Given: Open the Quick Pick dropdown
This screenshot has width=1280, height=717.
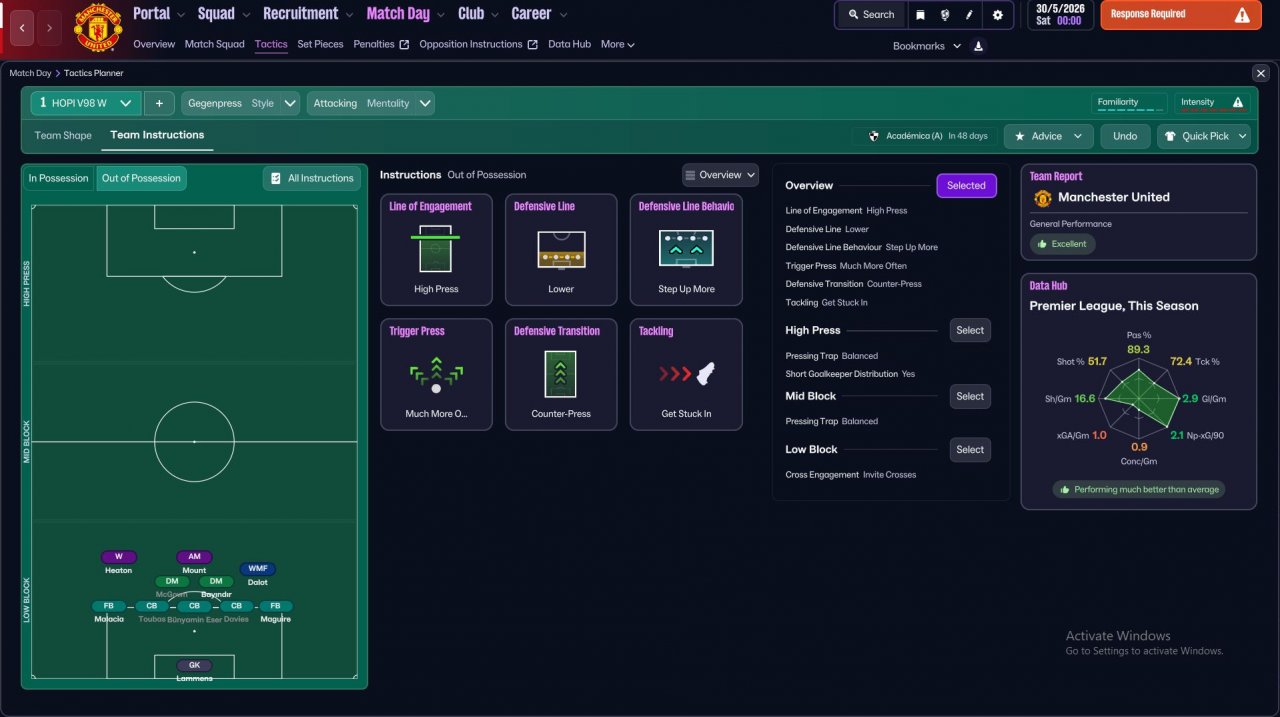Looking at the screenshot, I should pyautogui.click(x=1205, y=136).
